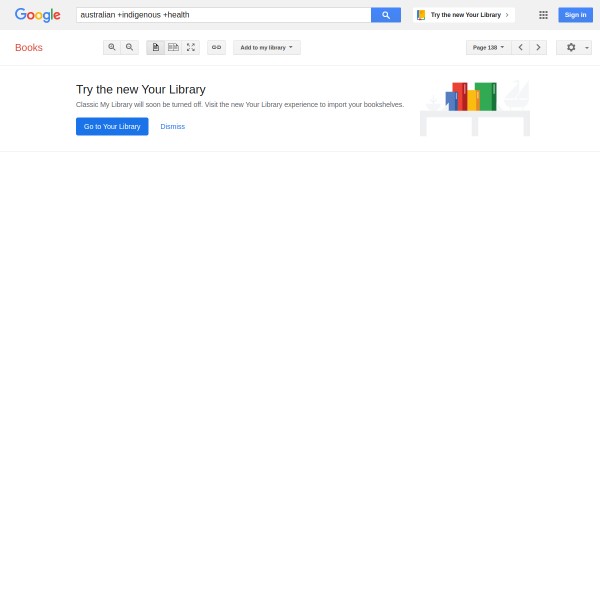Go to the next page arrow
Image resolution: width=600 pixels, height=600 pixels.
(538, 47)
